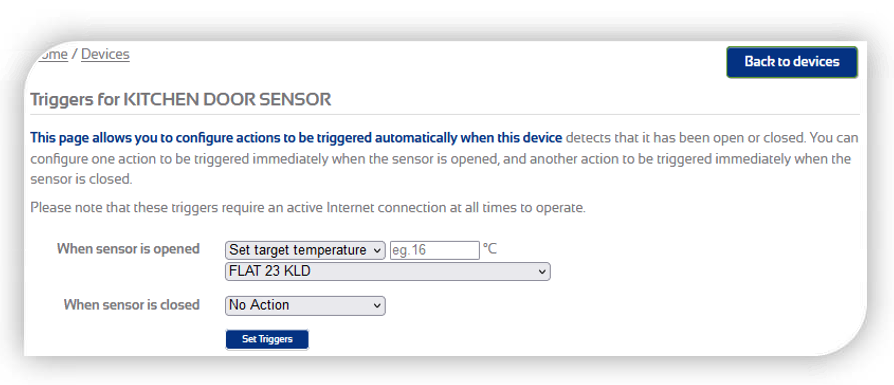
Task: Click the chevron arrow on No Action selector
Action: (377, 306)
